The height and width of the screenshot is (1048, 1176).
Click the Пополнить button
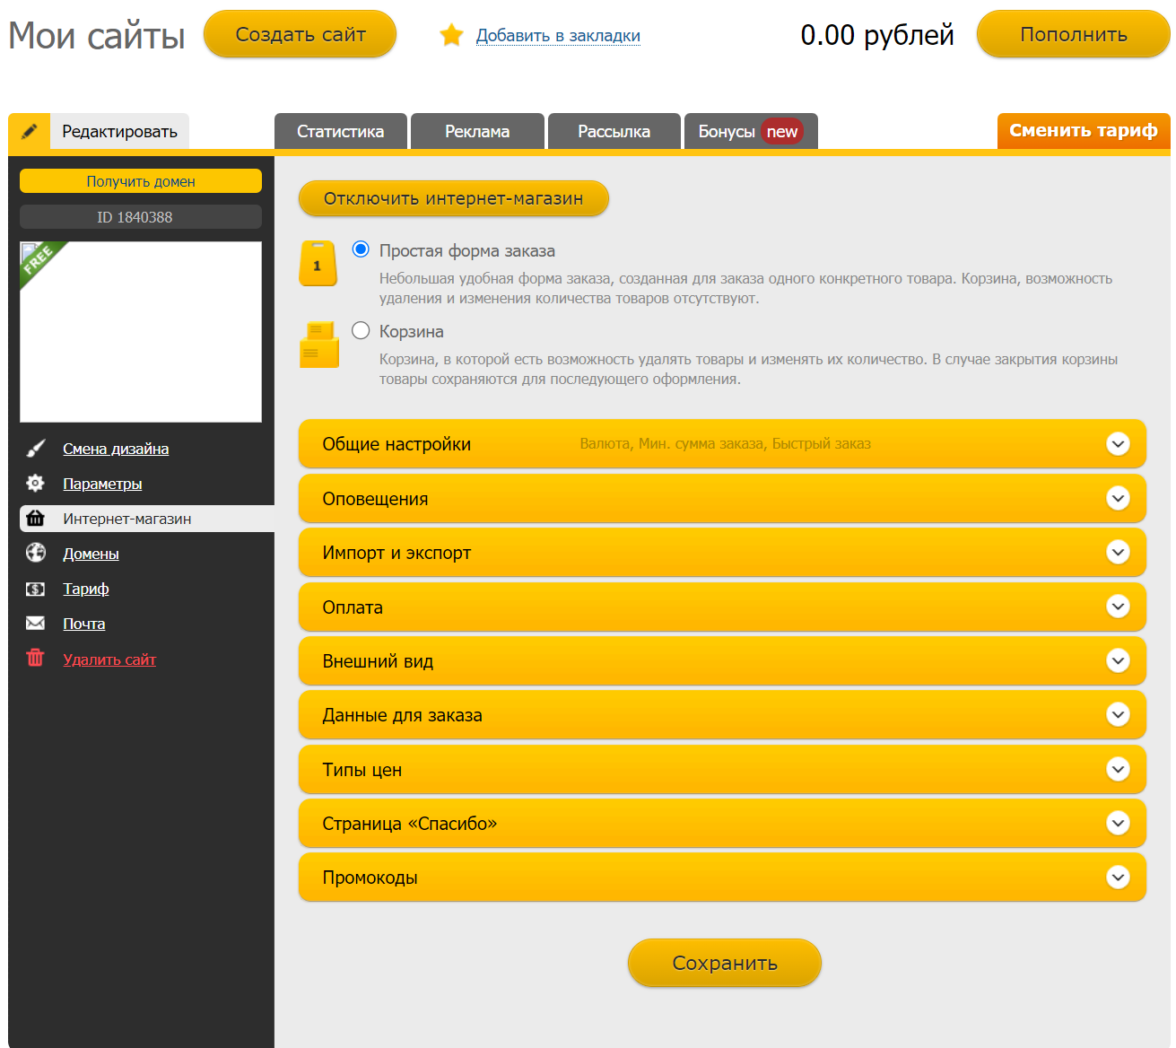[x=1073, y=35]
